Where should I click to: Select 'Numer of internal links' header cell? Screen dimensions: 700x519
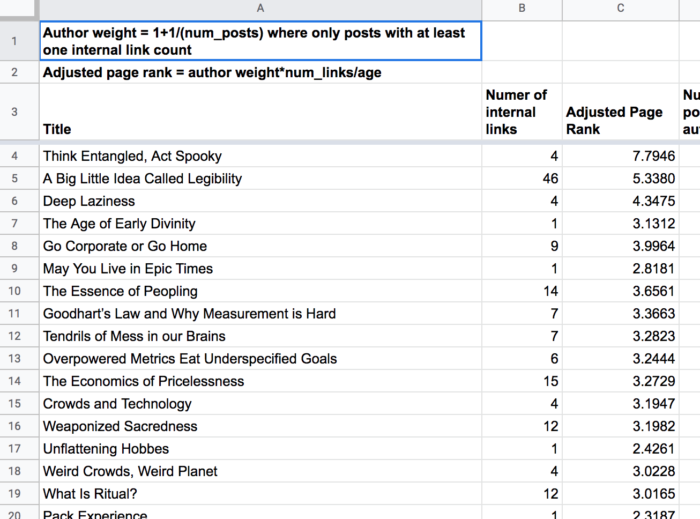pyautogui.click(x=521, y=112)
